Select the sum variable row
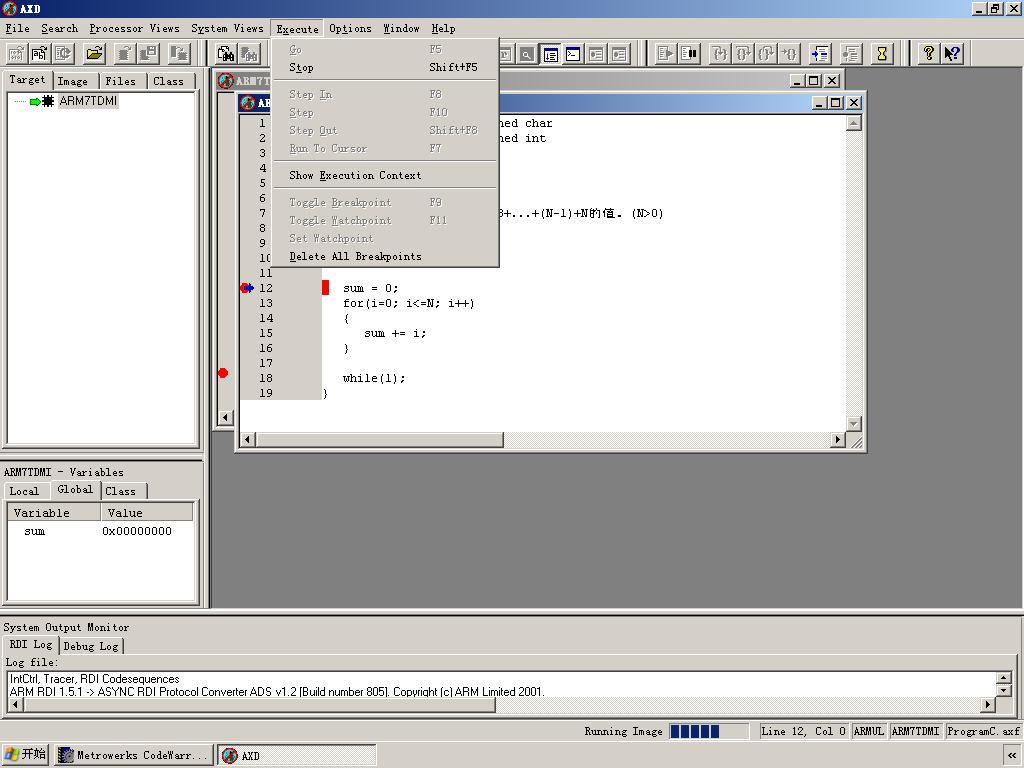Screen dimensions: 1024x768 (101, 531)
